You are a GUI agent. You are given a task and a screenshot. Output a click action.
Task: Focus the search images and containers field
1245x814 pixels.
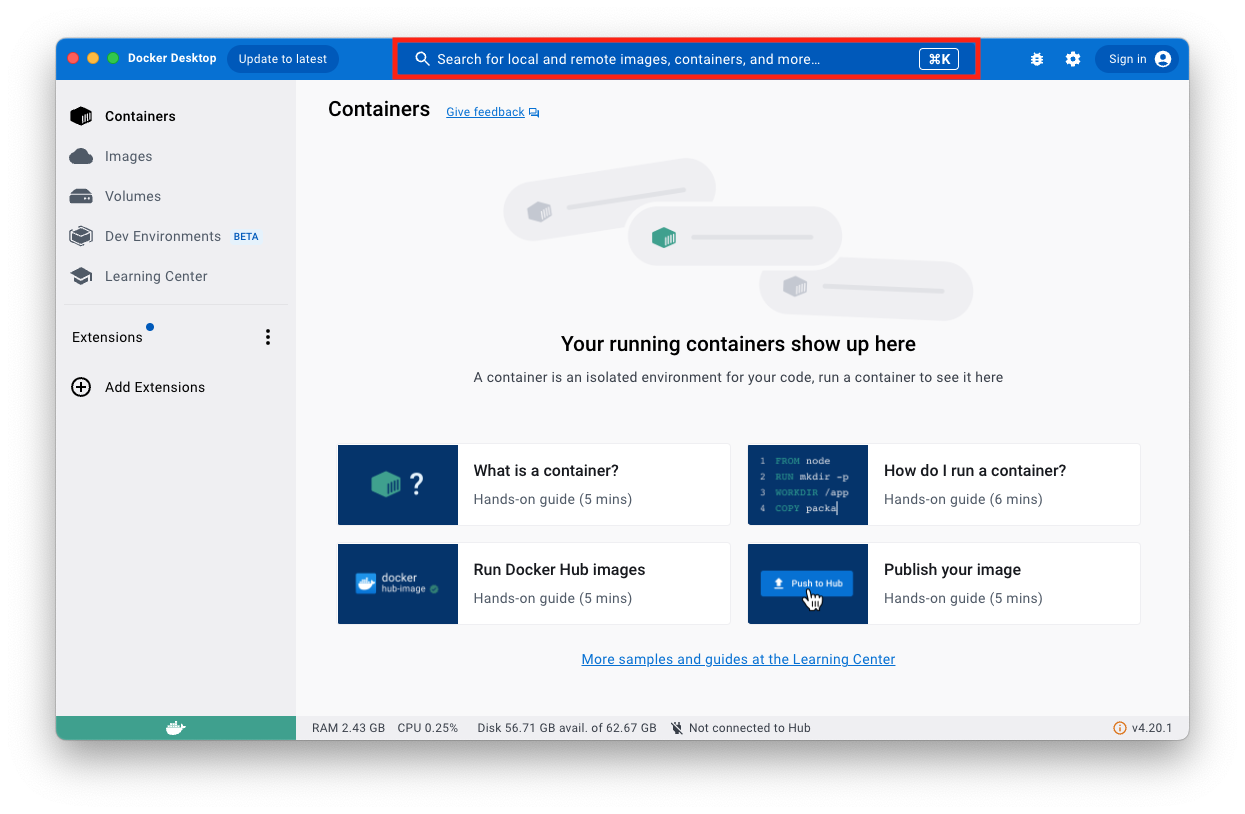pyautogui.click(x=686, y=59)
